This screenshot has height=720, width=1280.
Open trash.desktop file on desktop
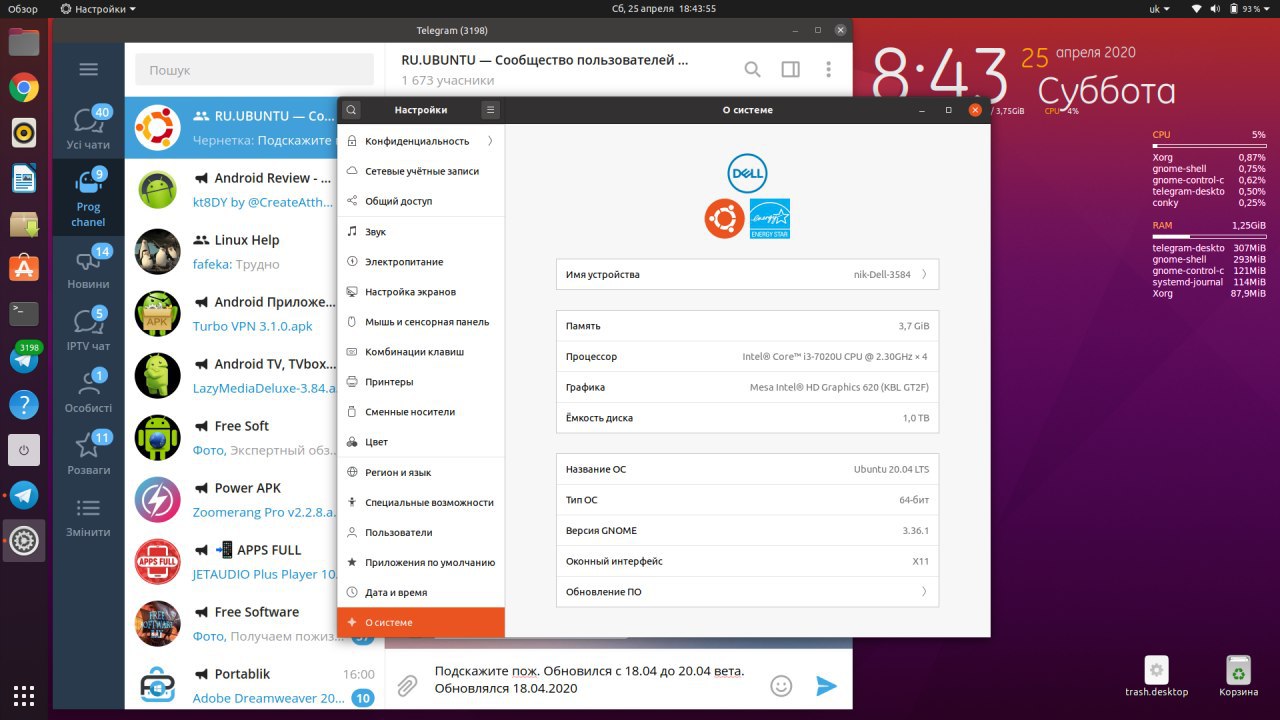coord(1157,677)
